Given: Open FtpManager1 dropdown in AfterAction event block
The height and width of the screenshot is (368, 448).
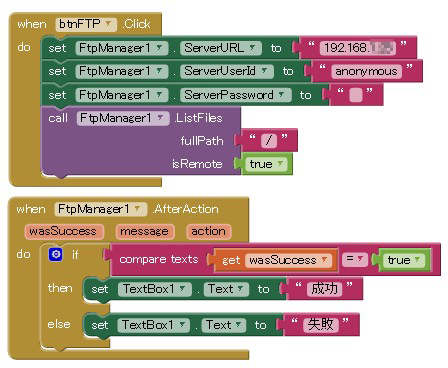Looking at the screenshot, I should coord(100,209).
